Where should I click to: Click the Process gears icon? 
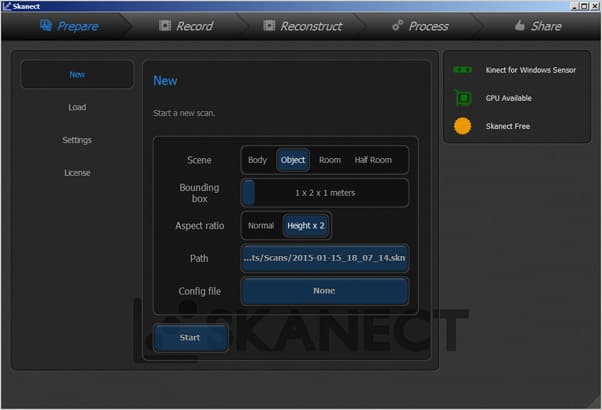click(397, 25)
